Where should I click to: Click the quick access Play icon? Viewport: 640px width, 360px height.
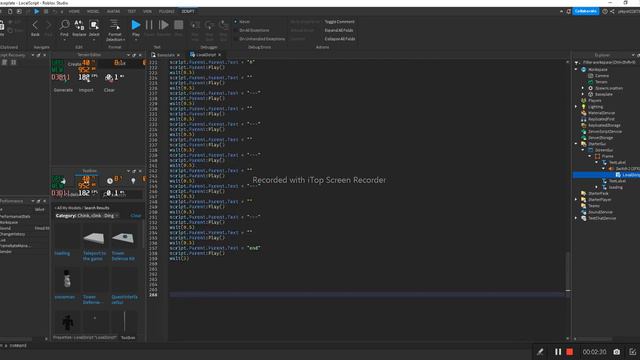pos(36,11)
